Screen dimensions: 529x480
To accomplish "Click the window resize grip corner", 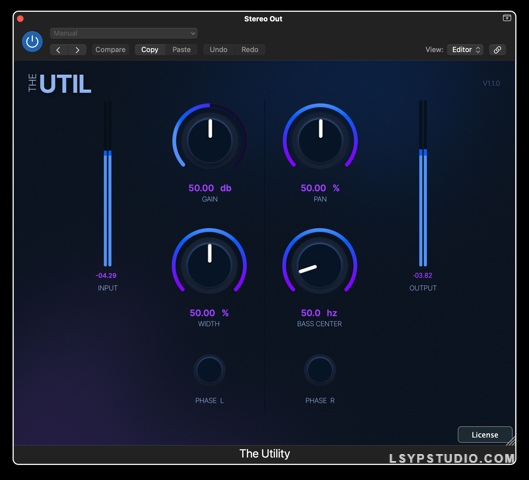I will (x=511, y=441).
